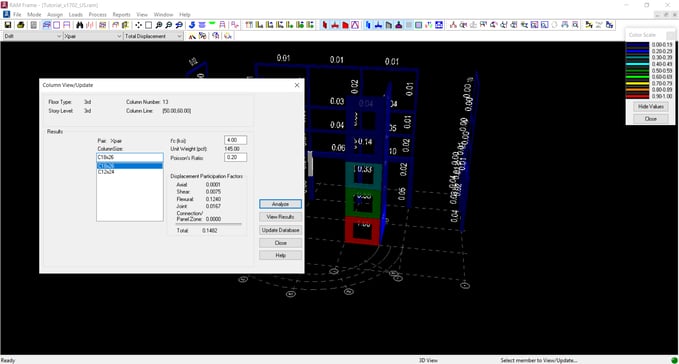Click the zoom window rectangle icon
679x364 pixels.
coord(149,25)
